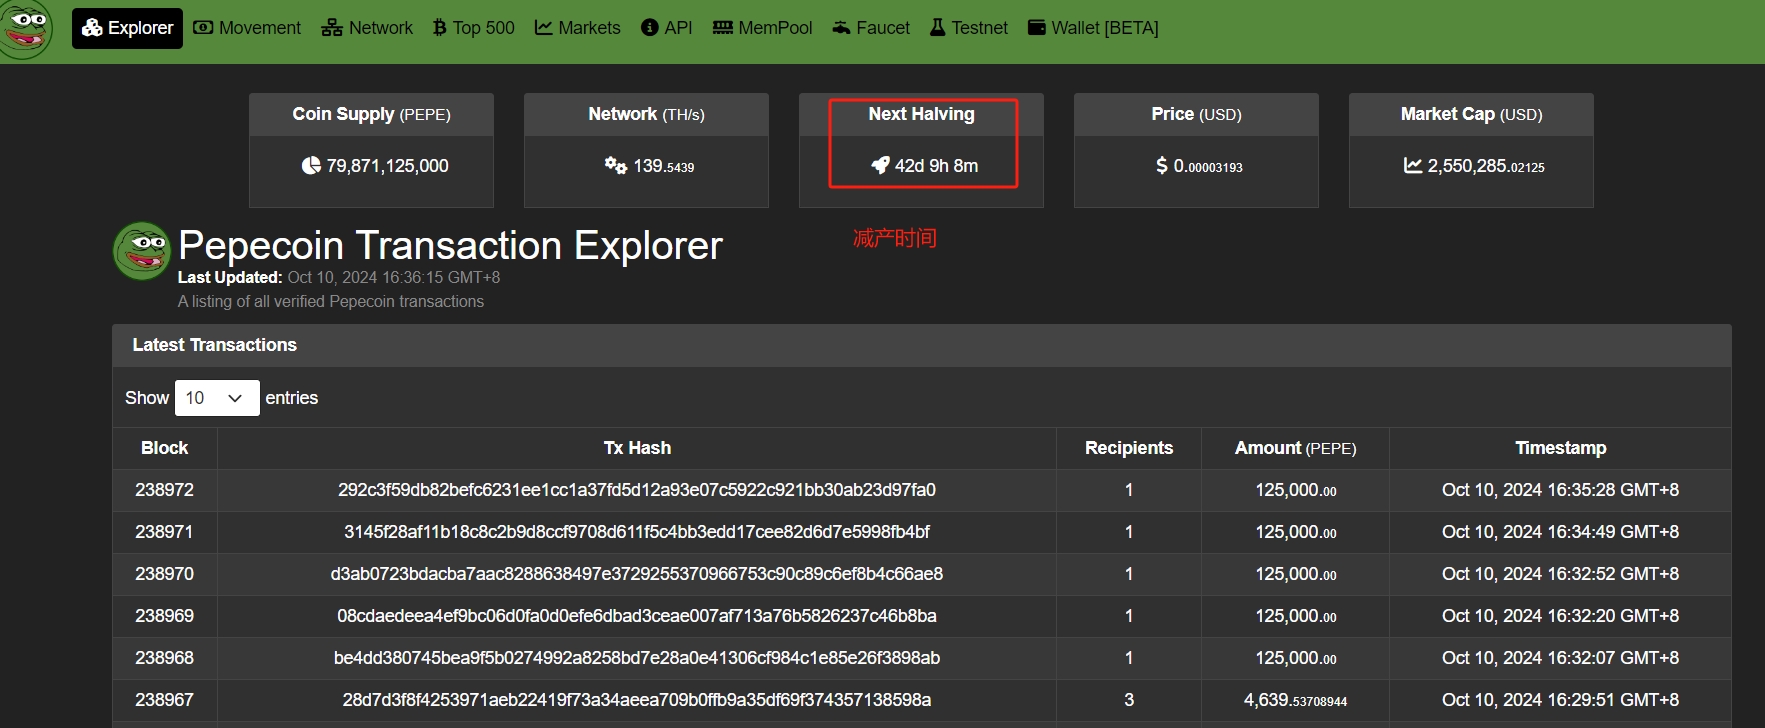Screen dimensions: 1765x728
Task: Open block 238971
Action: [x=165, y=532]
